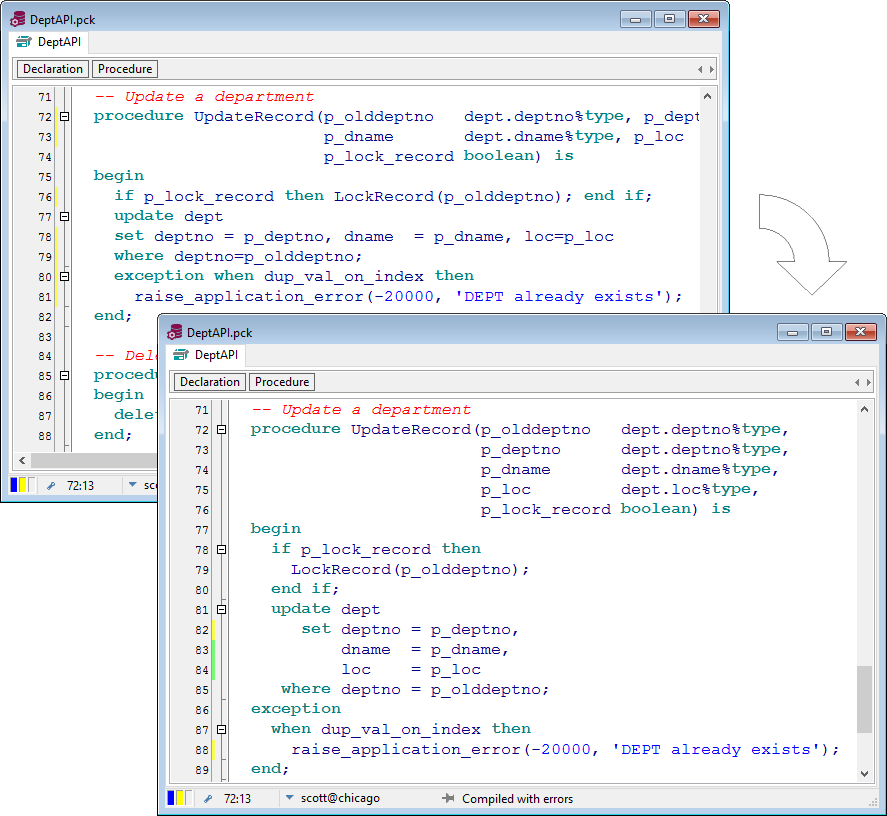Click the vertical scrollbar thumb in the front window
This screenshot has width=887, height=816.
point(864,699)
